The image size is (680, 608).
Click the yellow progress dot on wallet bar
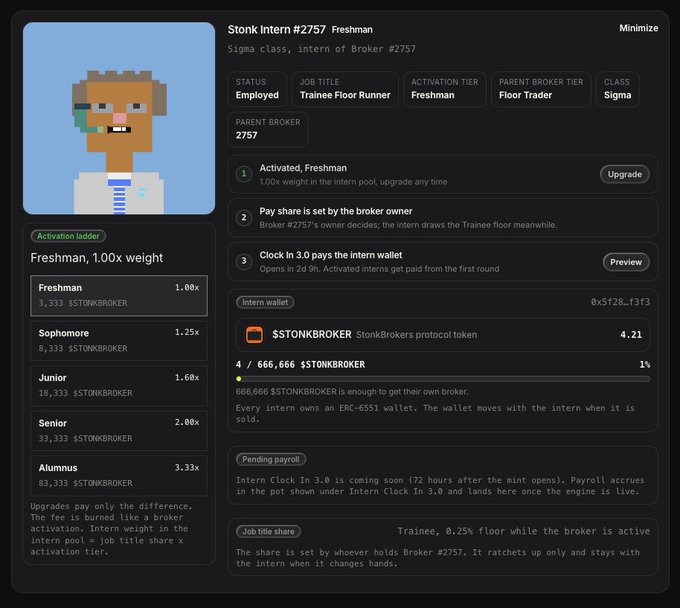coord(239,379)
